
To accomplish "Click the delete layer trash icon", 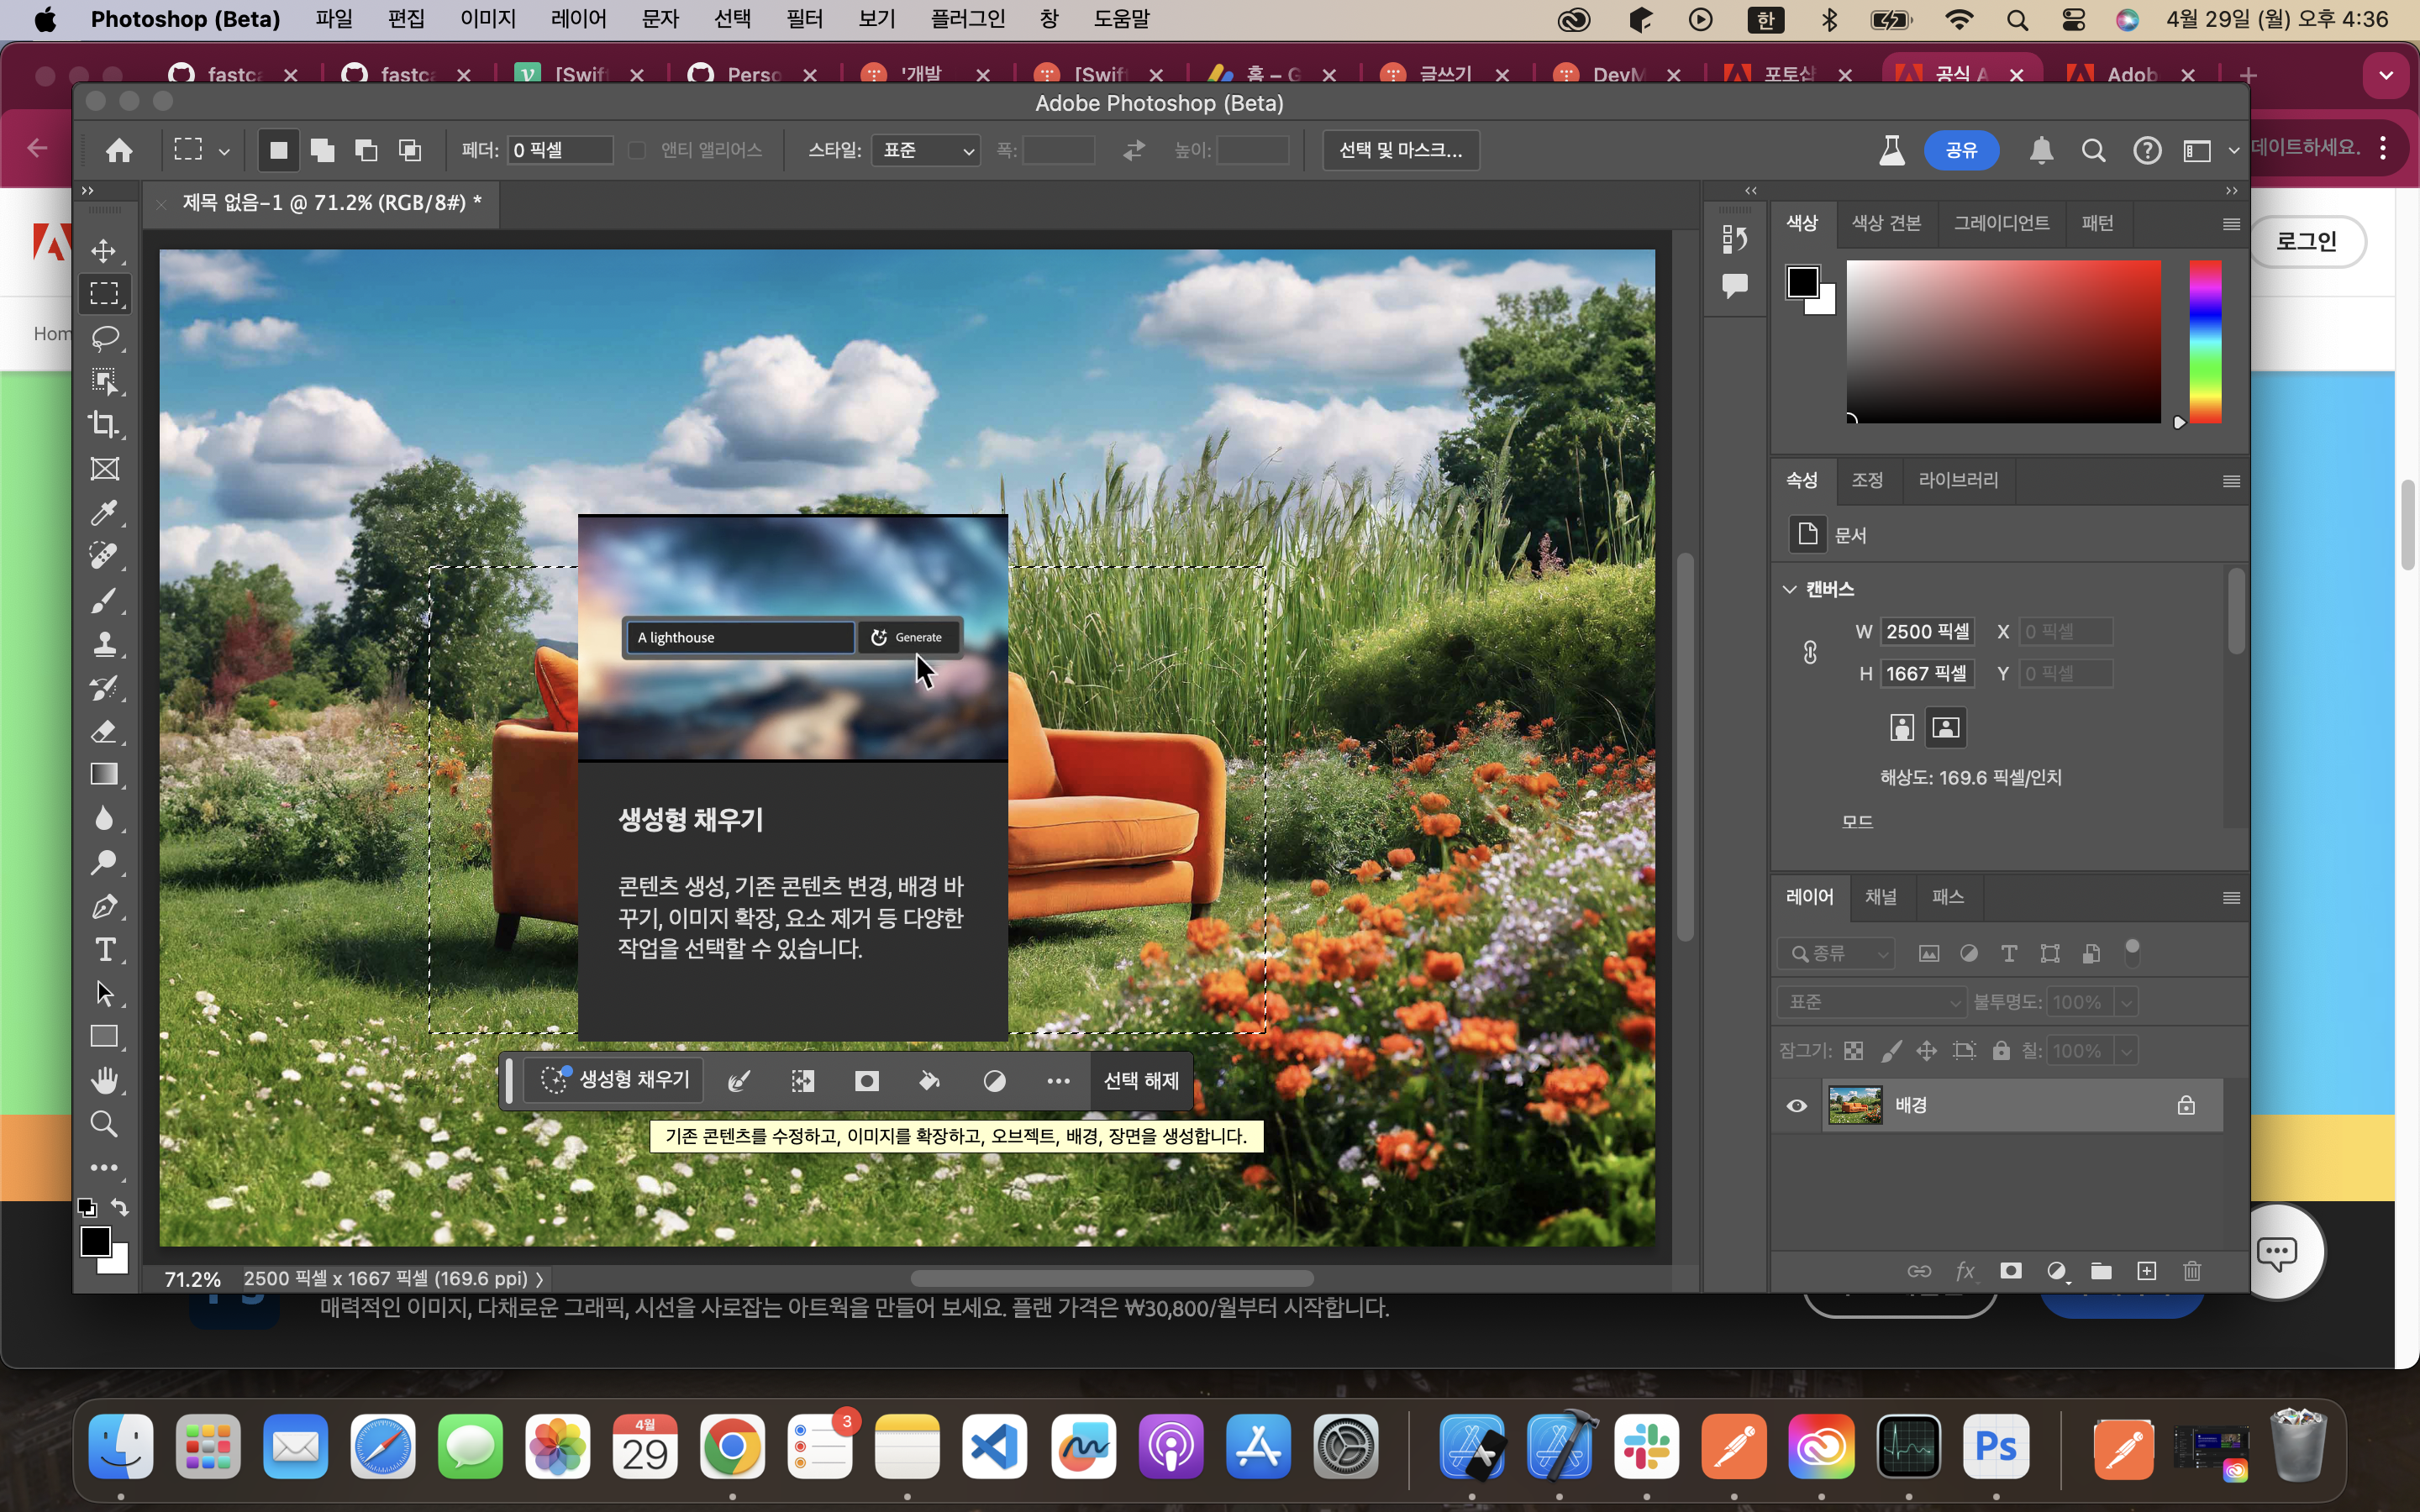I will click(2192, 1271).
